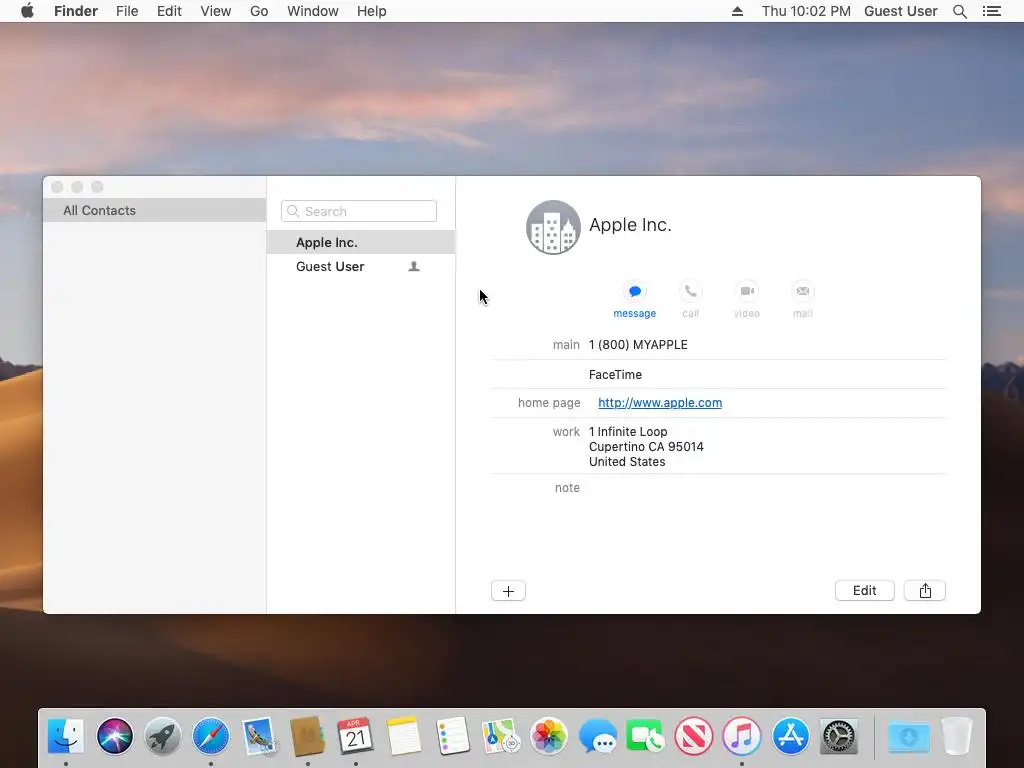Click the Edit button
Screen dimensions: 1024x768
click(x=864, y=590)
